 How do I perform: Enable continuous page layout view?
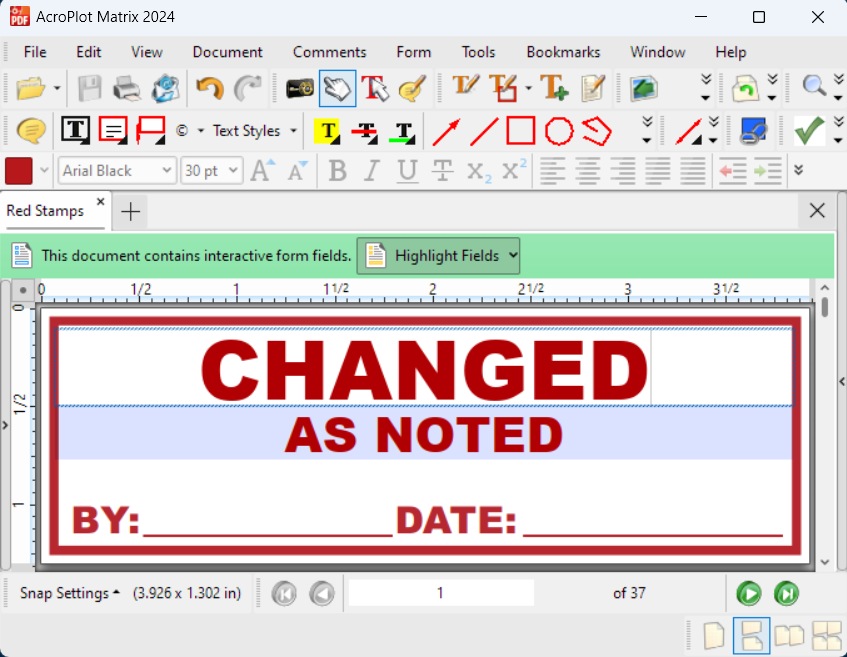[751, 635]
